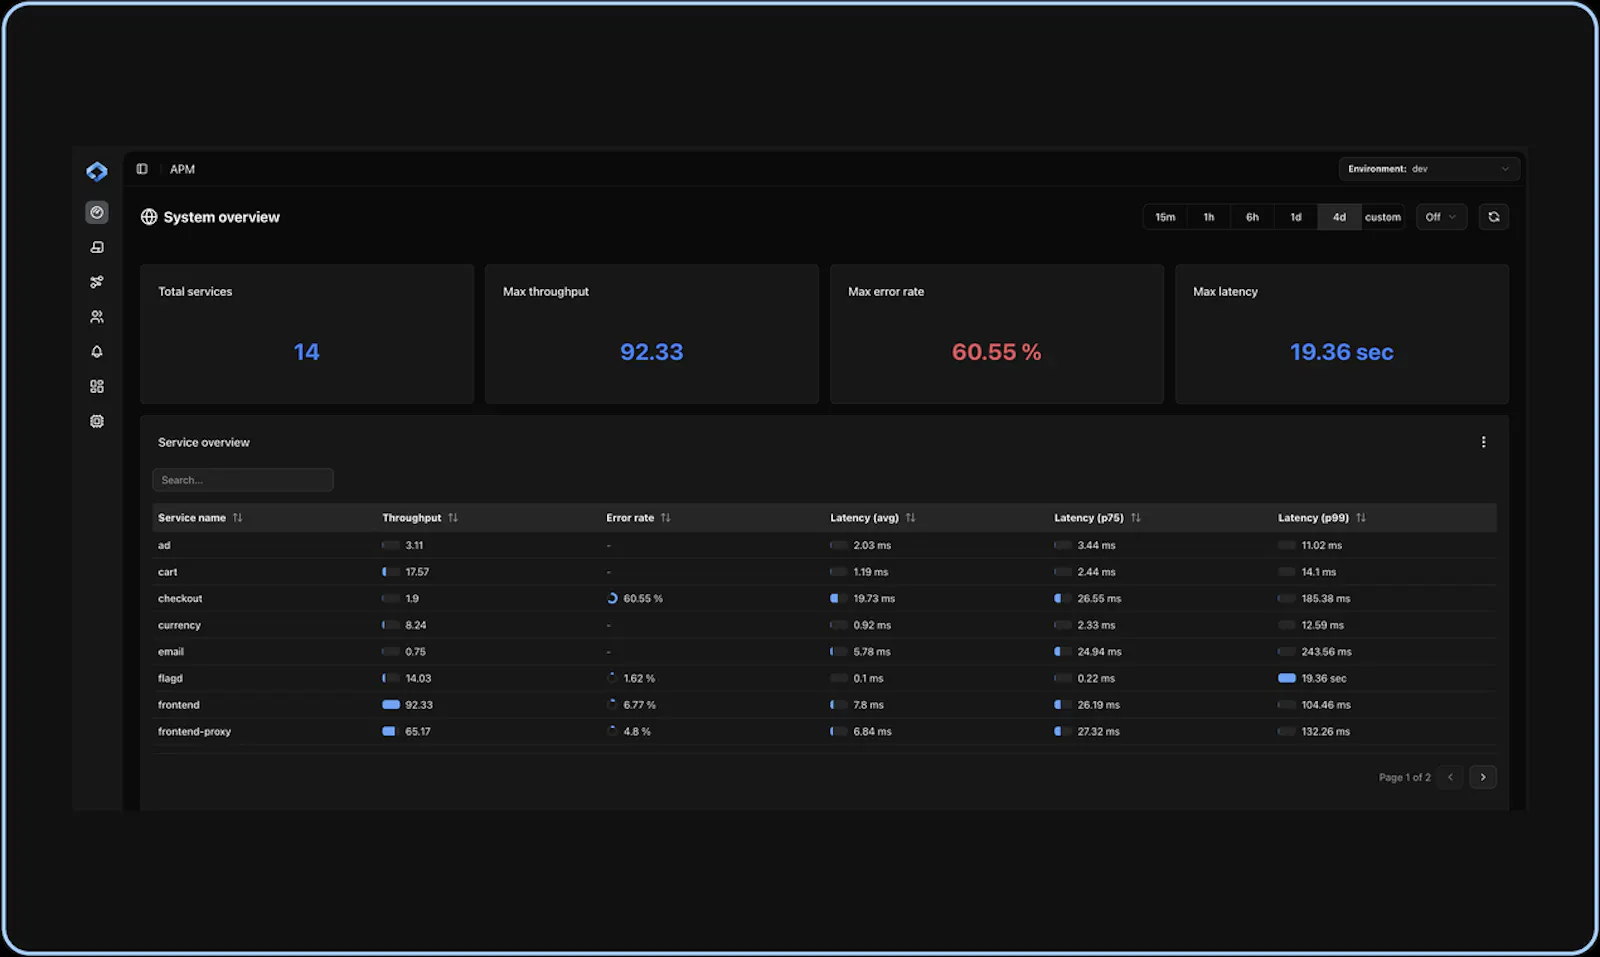The height and width of the screenshot is (957, 1600).
Task: Open the flagd service row
Action: (824, 678)
